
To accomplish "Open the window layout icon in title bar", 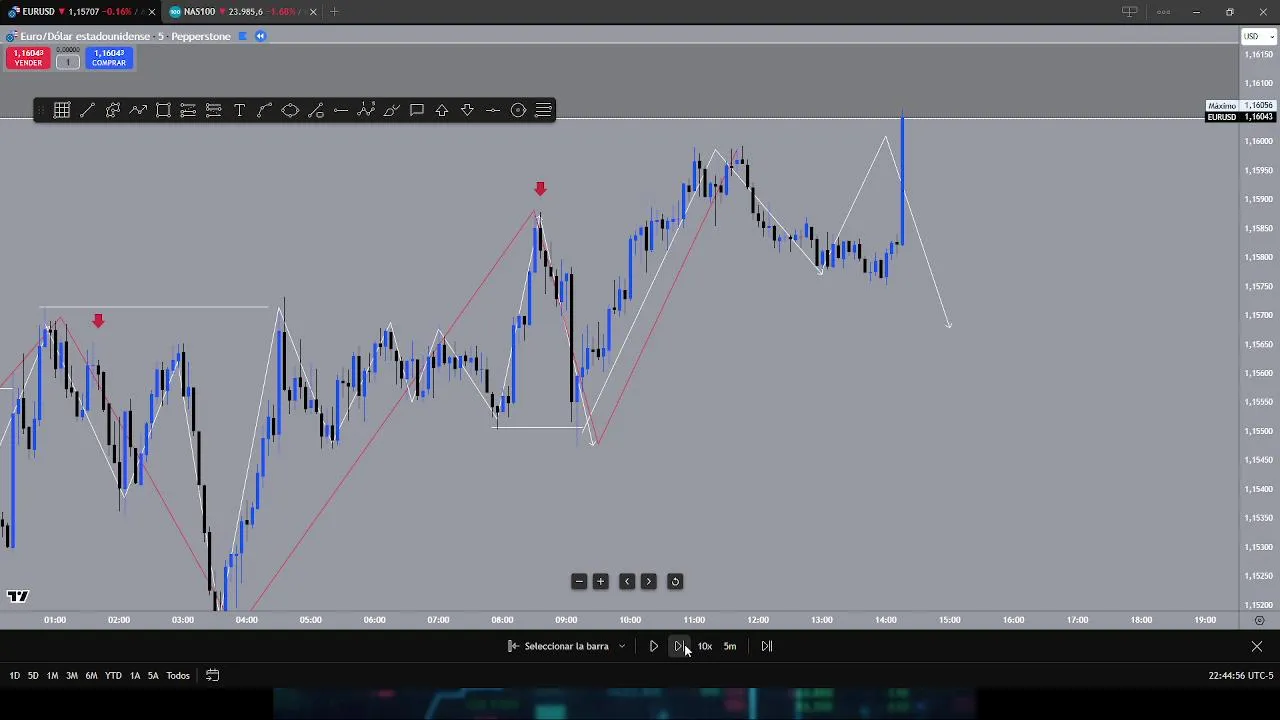I will pyautogui.click(x=1129, y=12).
